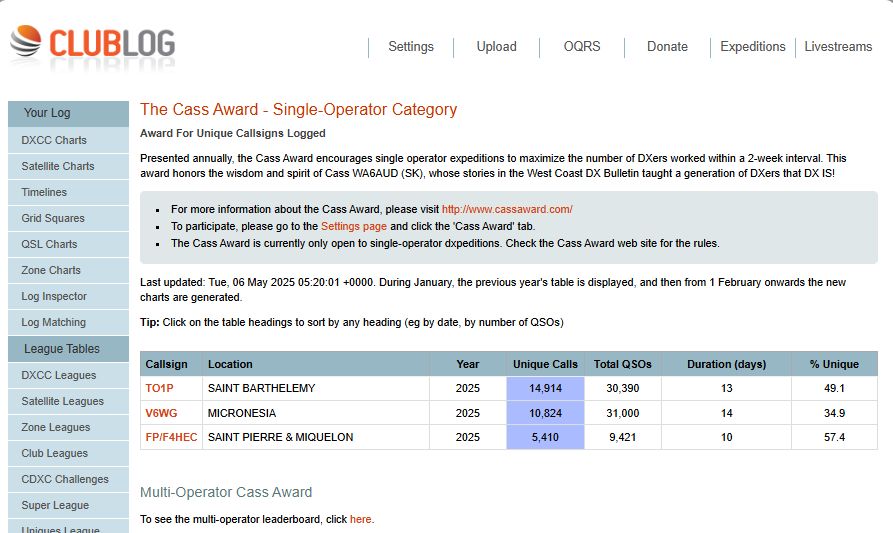Open the Settings menu item
Viewport: 893px width, 533px height.
coord(410,47)
